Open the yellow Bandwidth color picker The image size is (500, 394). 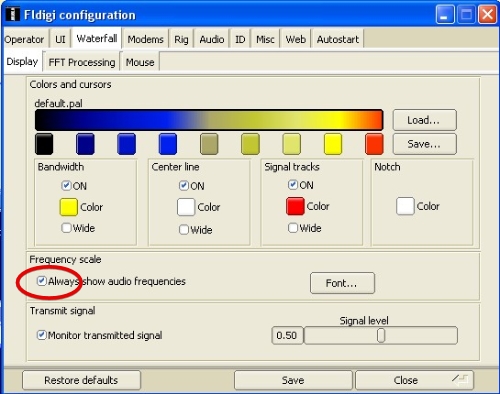[69, 207]
